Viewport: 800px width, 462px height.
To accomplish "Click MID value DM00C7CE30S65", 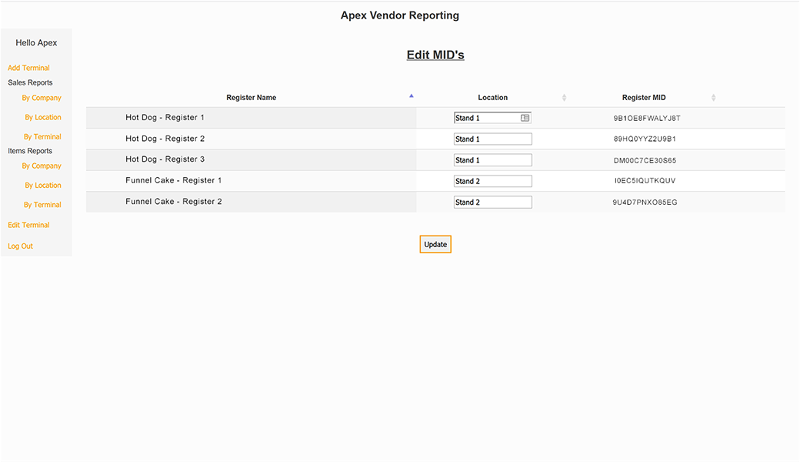I will pyautogui.click(x=645, y=160).
